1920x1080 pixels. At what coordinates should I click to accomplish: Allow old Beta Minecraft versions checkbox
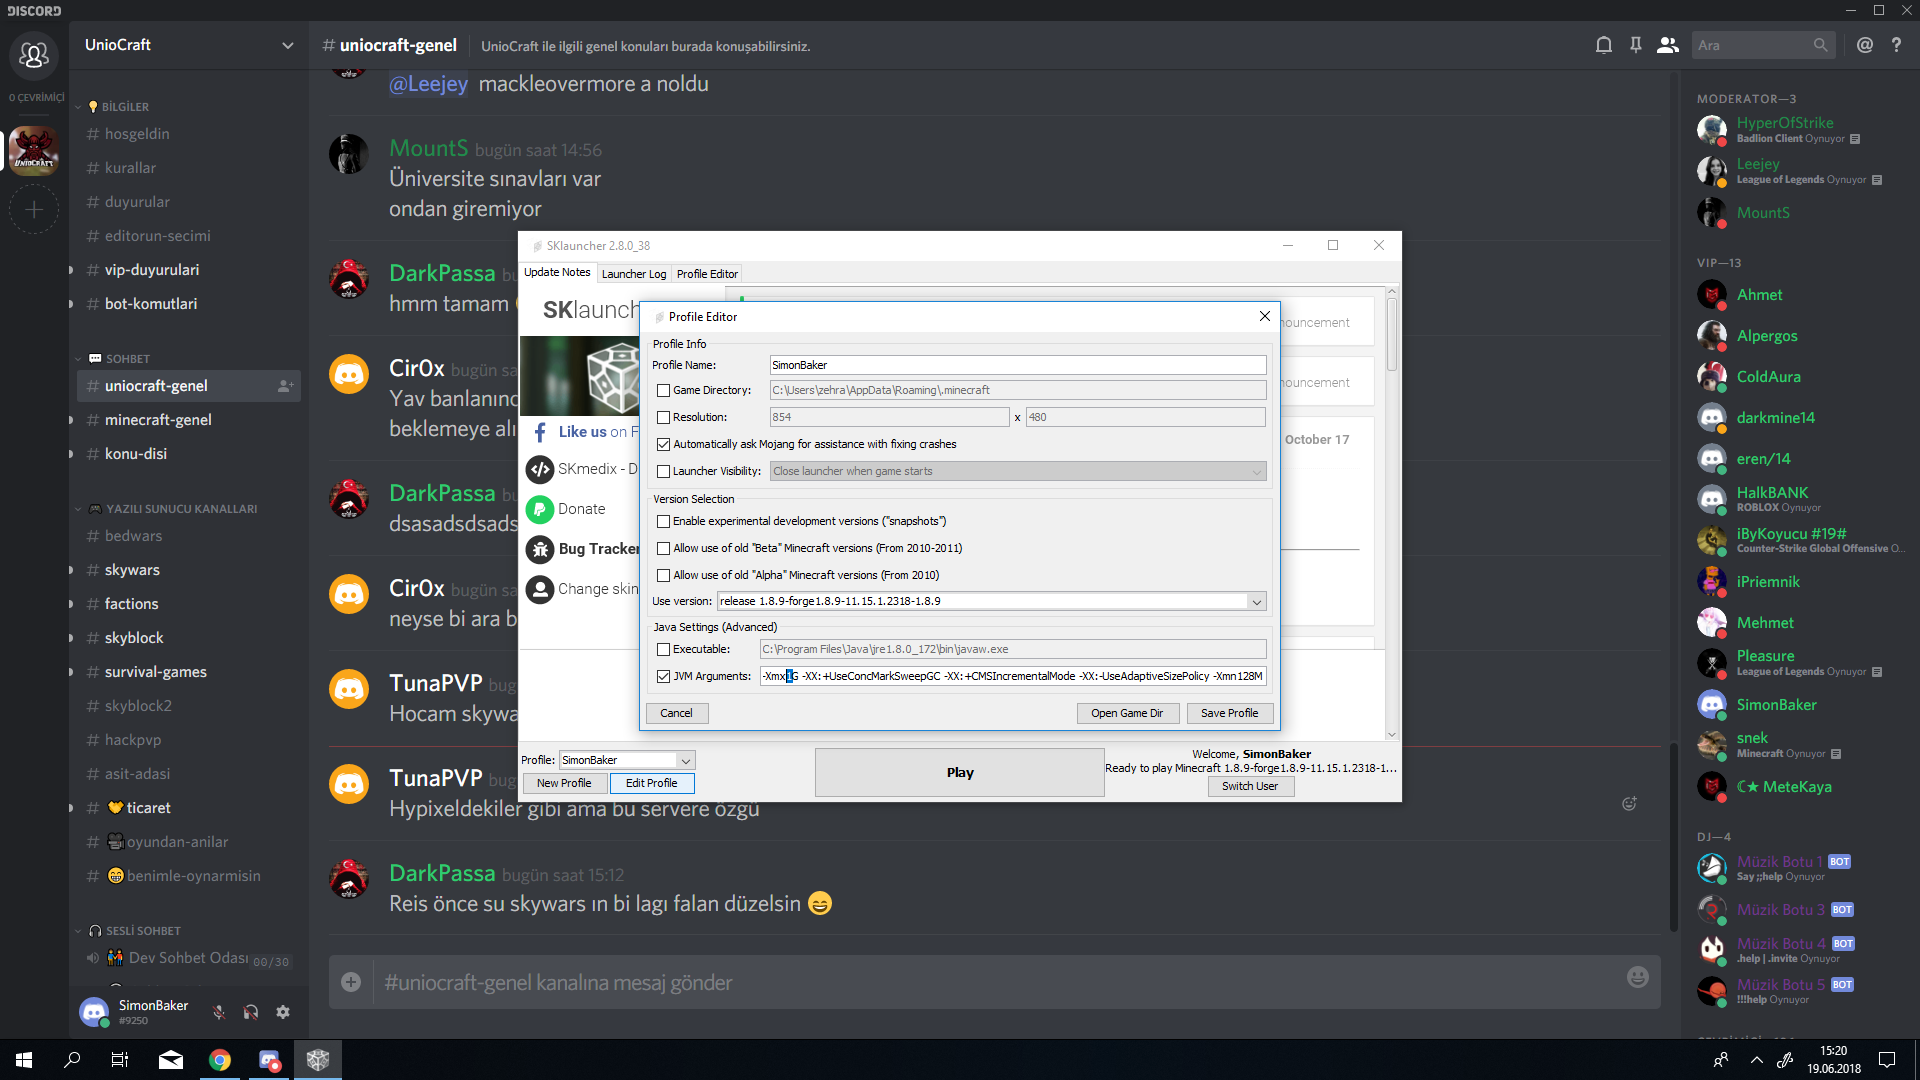(x=663, y=549)
